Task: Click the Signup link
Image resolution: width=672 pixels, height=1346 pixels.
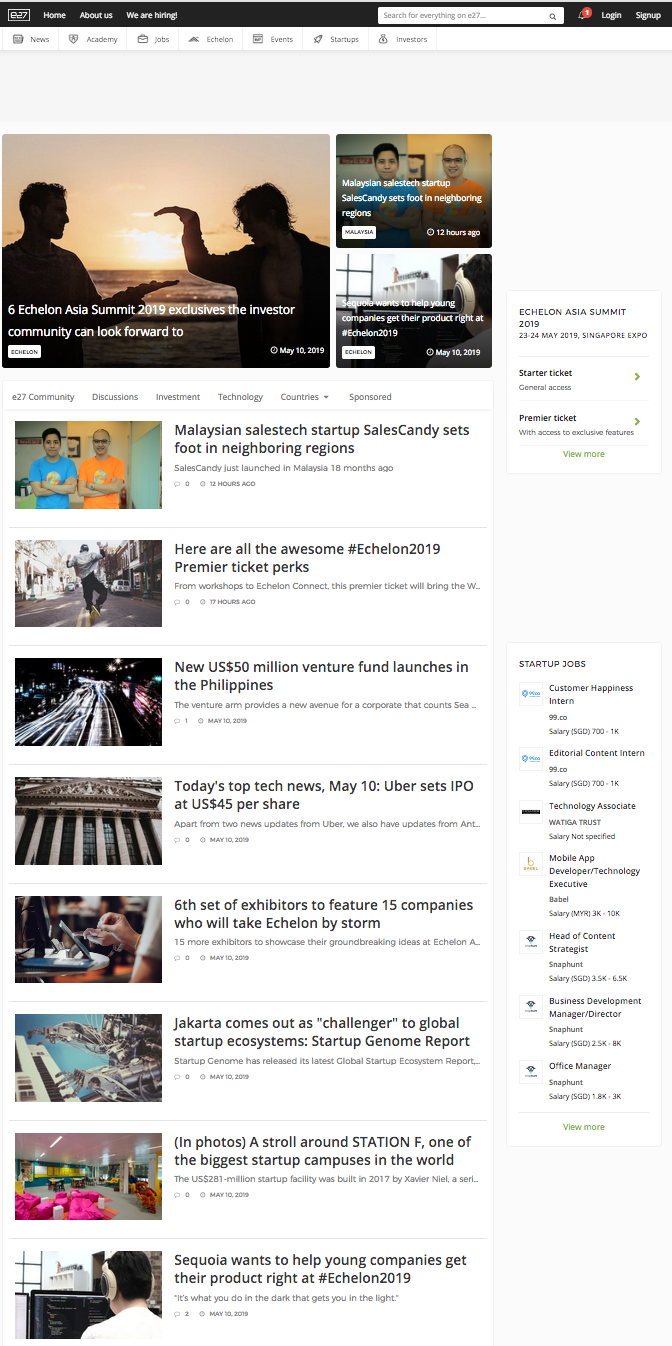Action: (x=648, y=16)
